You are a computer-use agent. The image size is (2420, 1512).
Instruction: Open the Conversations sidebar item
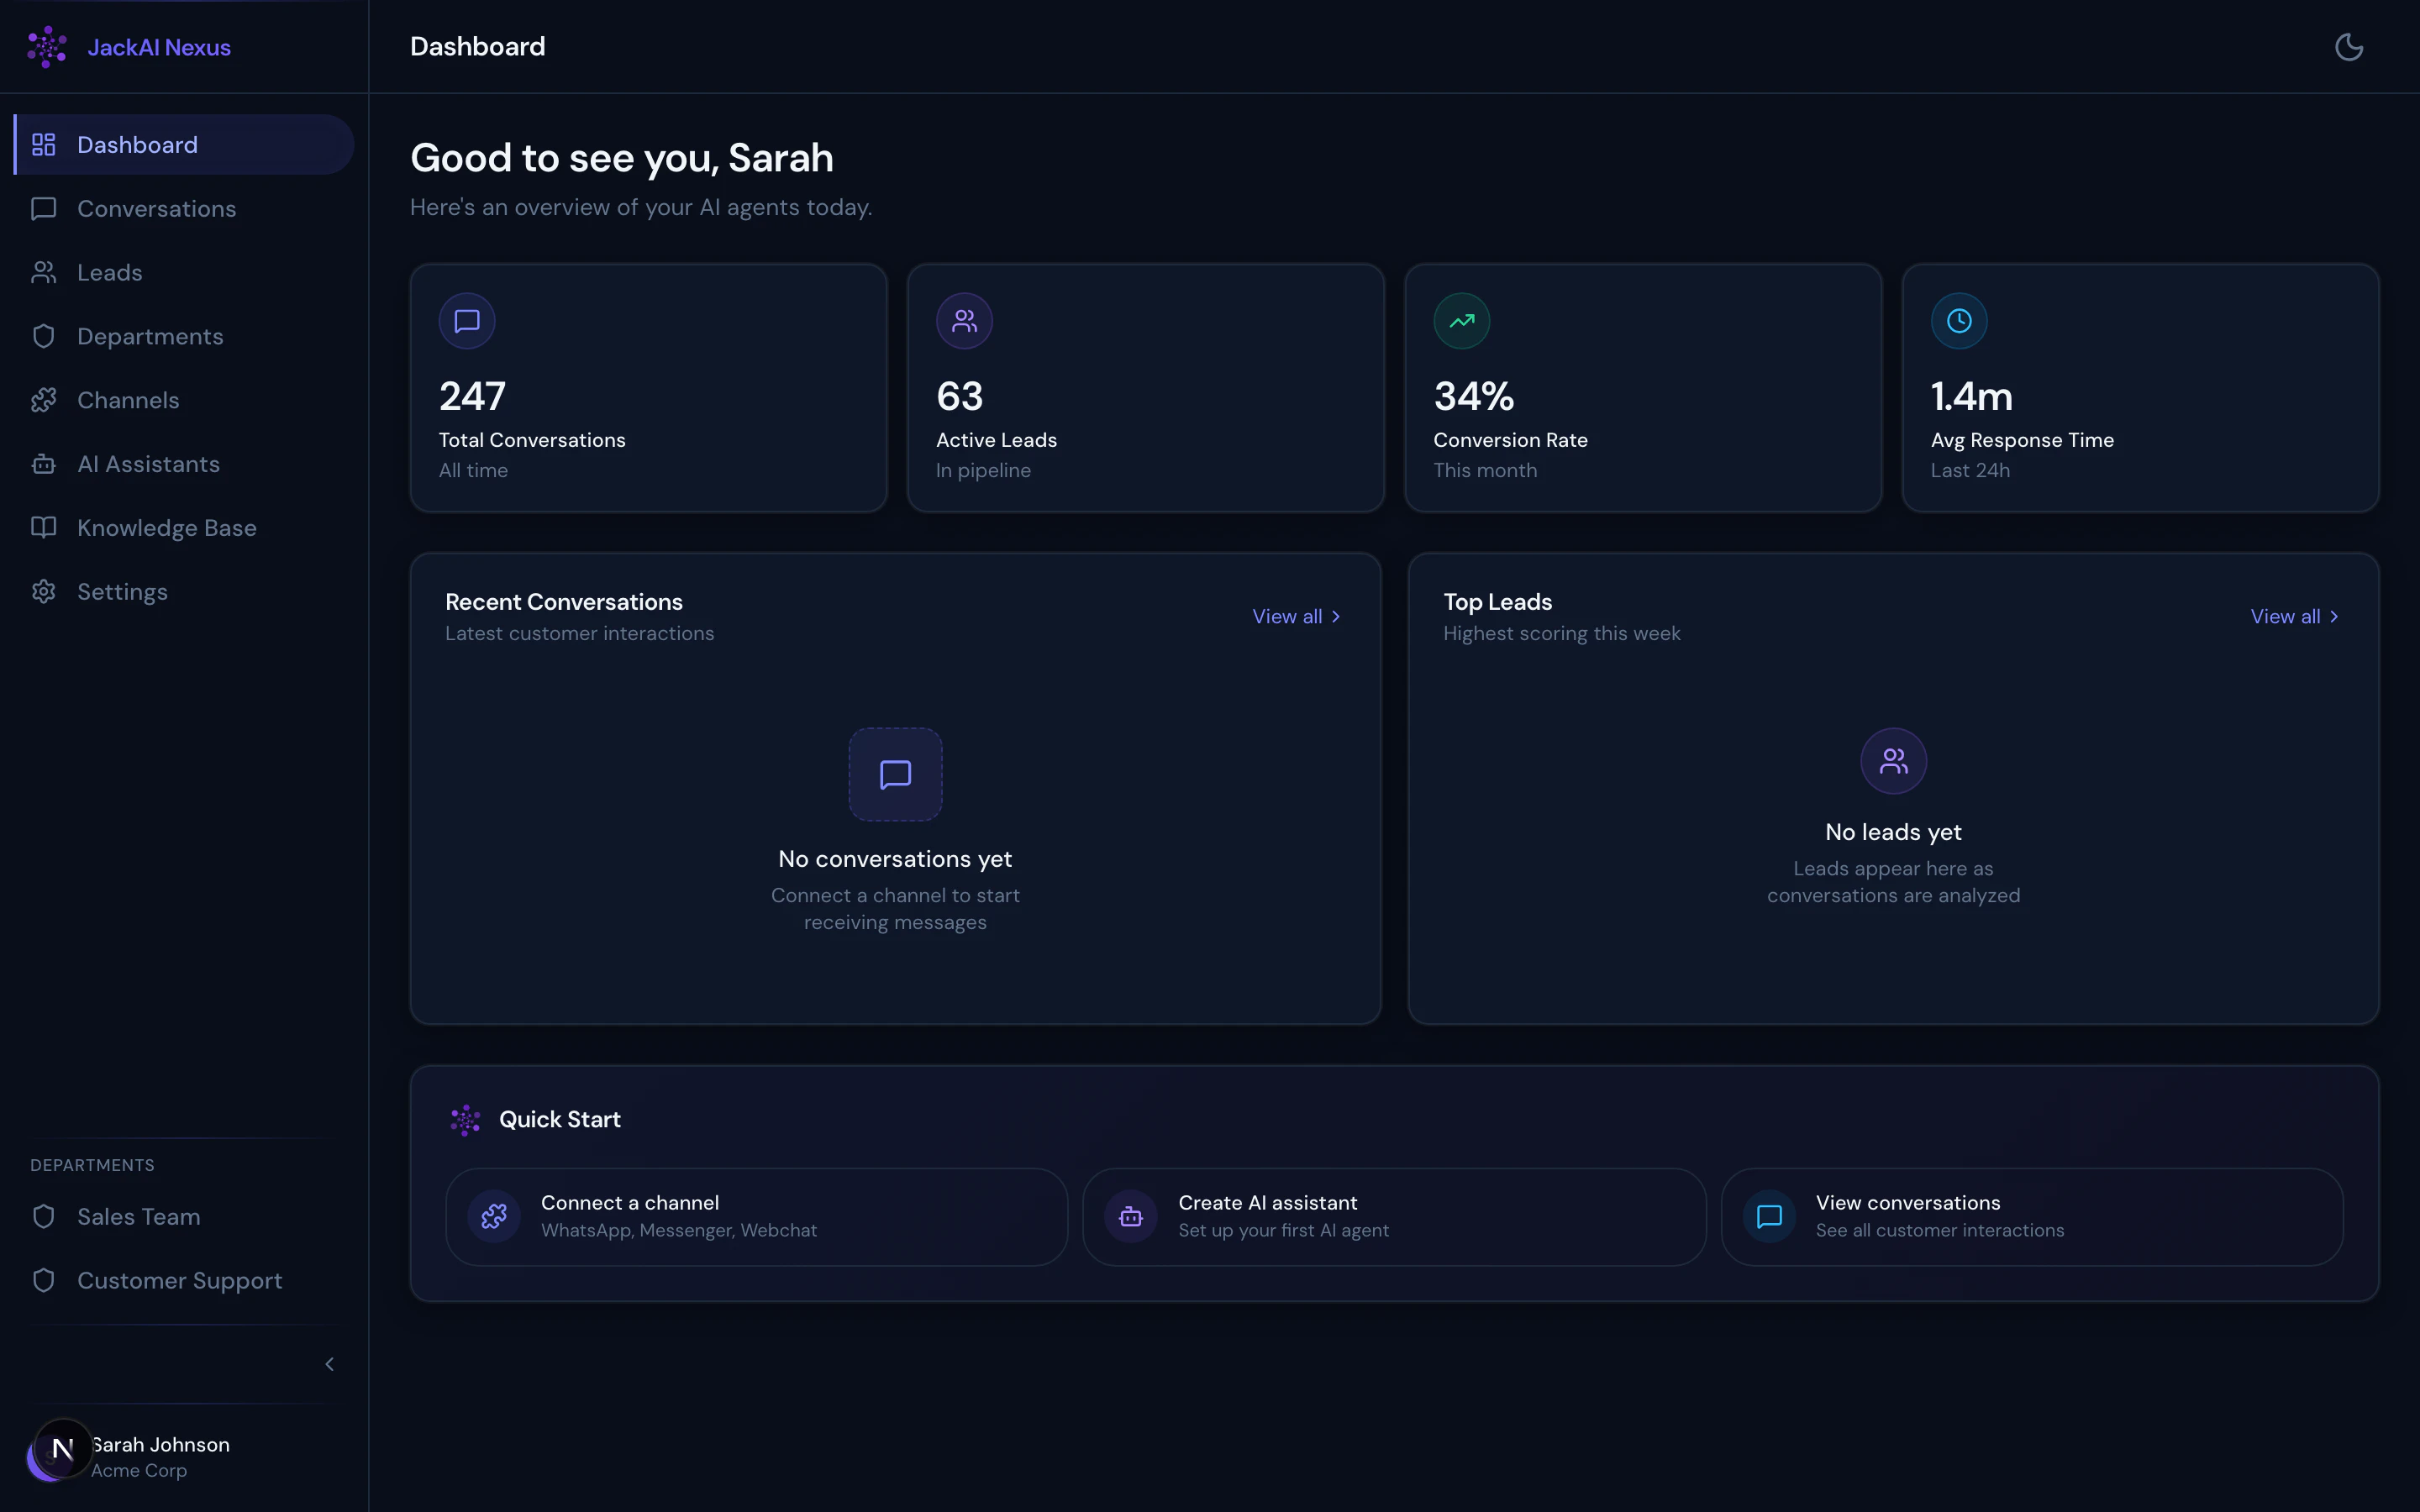(x=156, y=209)
